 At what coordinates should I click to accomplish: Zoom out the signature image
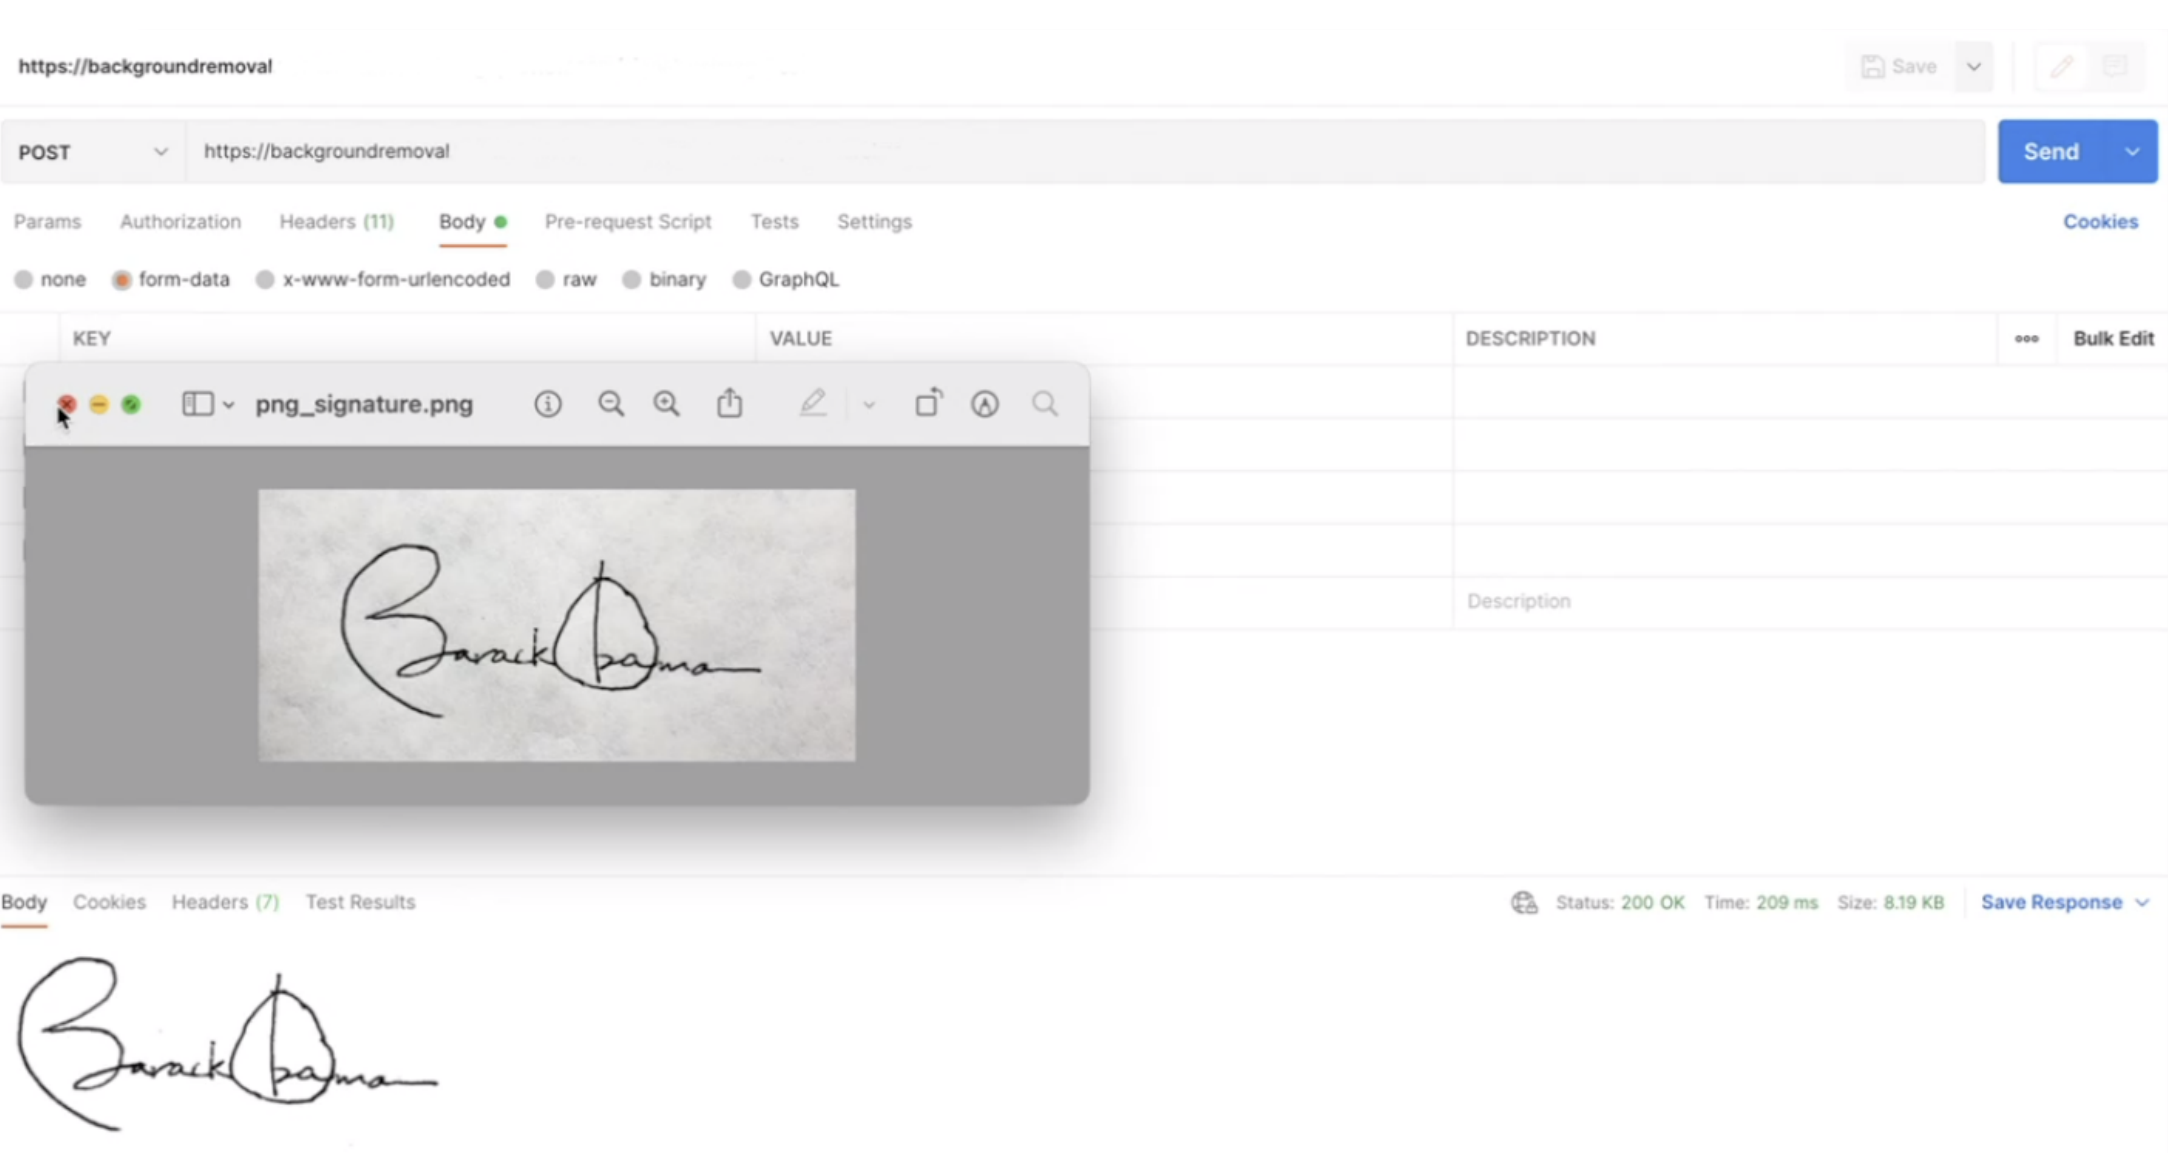[610, 404]
